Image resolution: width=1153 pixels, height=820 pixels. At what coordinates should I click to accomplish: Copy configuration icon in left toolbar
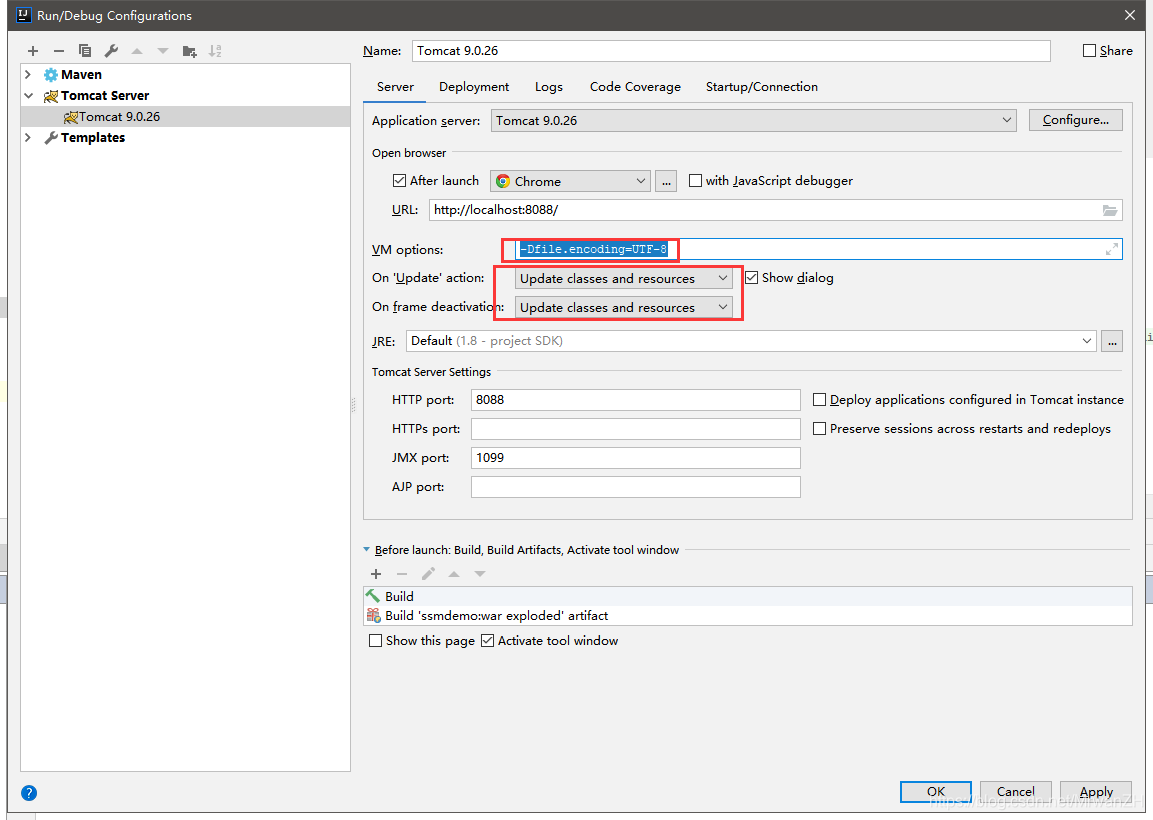(x=85, y=51)
